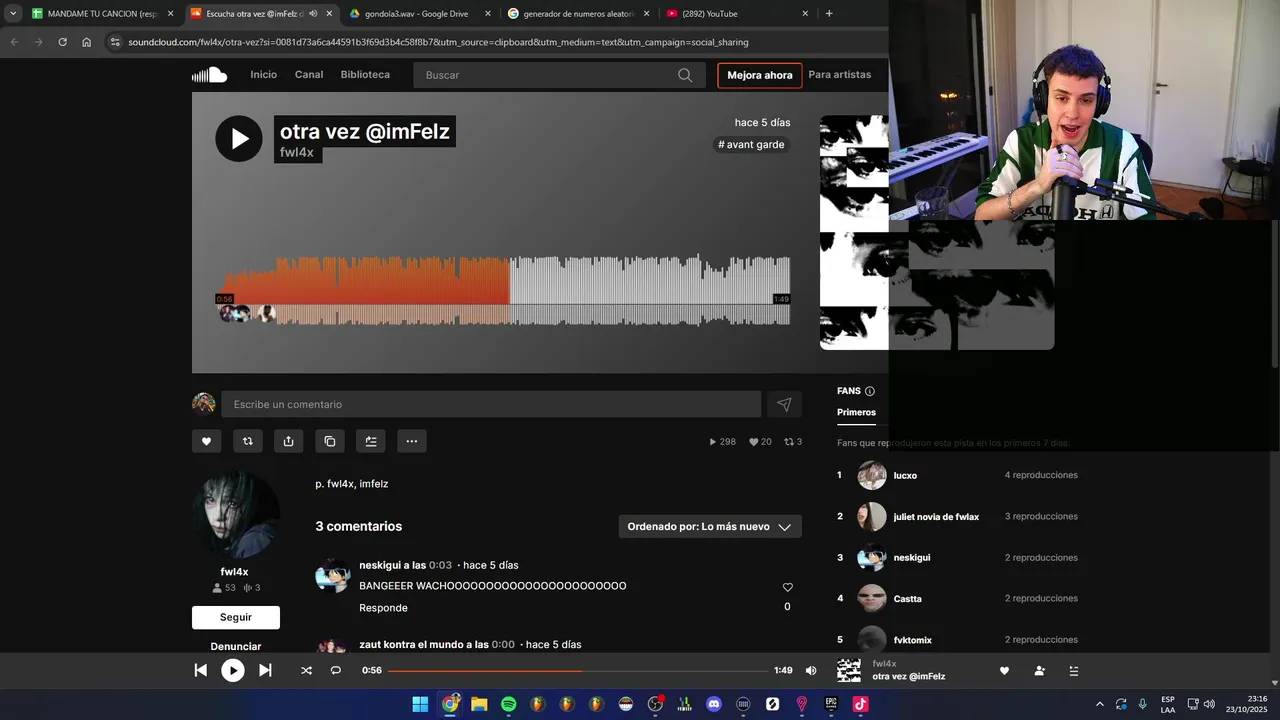
Task: Open Epic Games from taskbar
Action: [x=831, y=704]
